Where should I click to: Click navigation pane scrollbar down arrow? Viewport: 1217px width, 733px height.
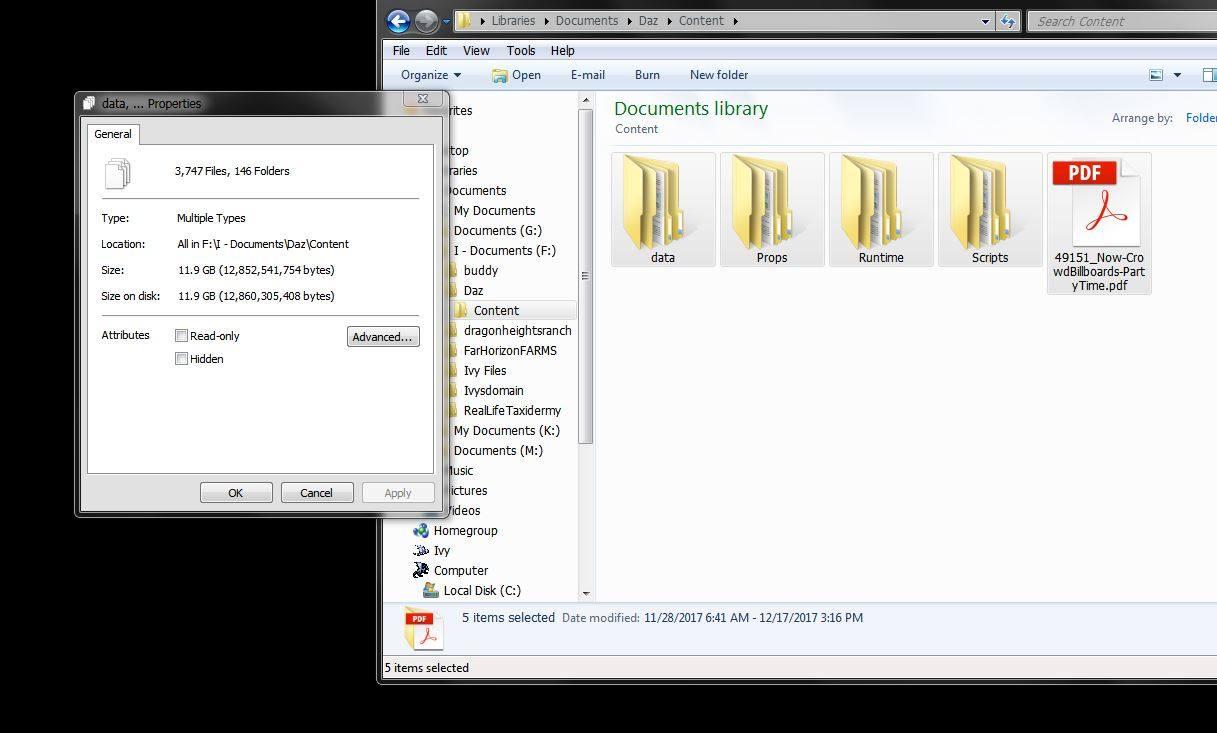point(586,593)
